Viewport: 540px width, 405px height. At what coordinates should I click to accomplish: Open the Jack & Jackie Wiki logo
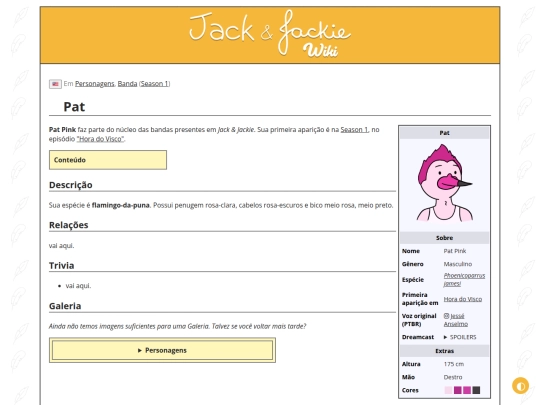pos(270,34)
